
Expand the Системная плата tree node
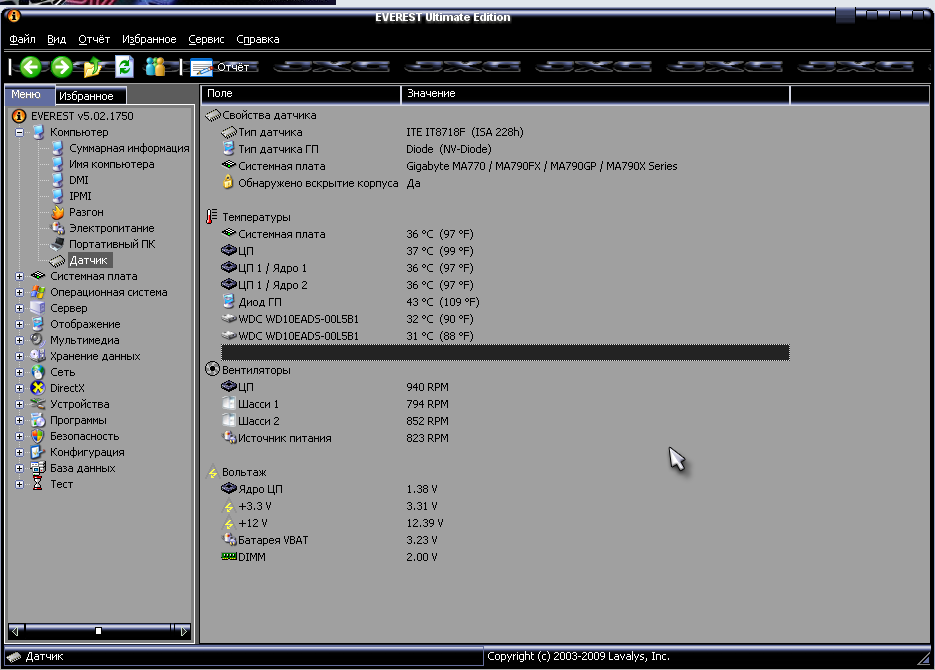click(x=20, y=276)
